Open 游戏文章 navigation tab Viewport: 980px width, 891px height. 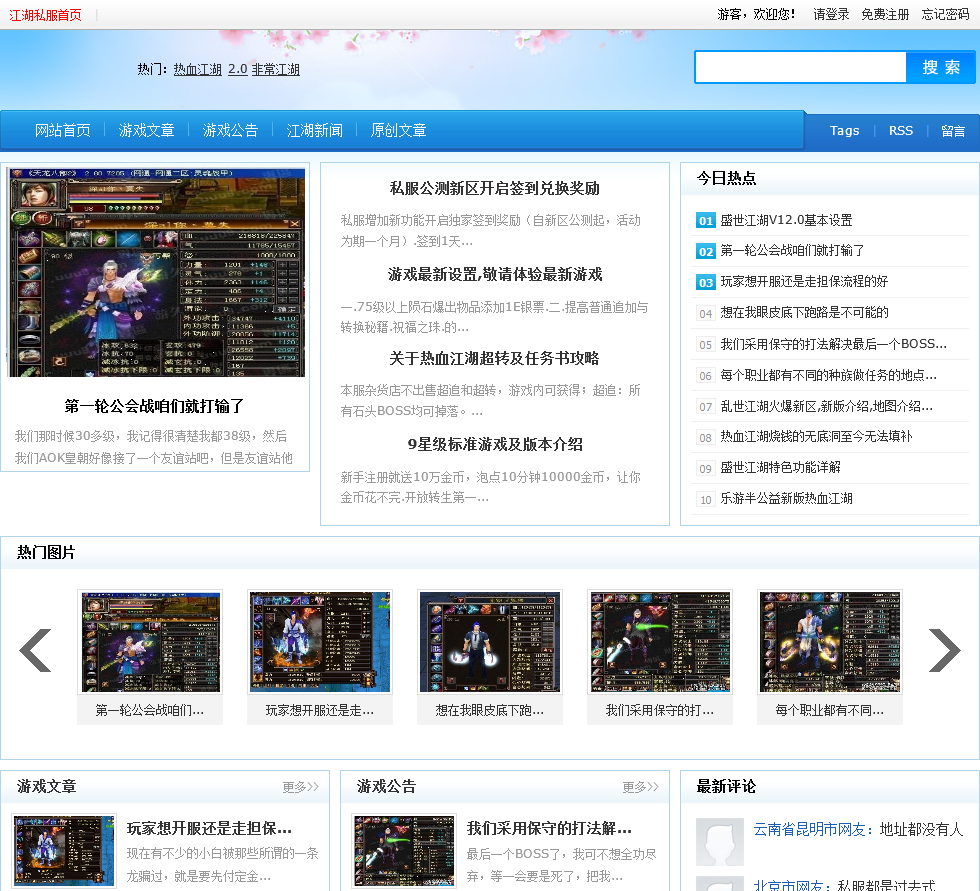(x=146, y=130)
